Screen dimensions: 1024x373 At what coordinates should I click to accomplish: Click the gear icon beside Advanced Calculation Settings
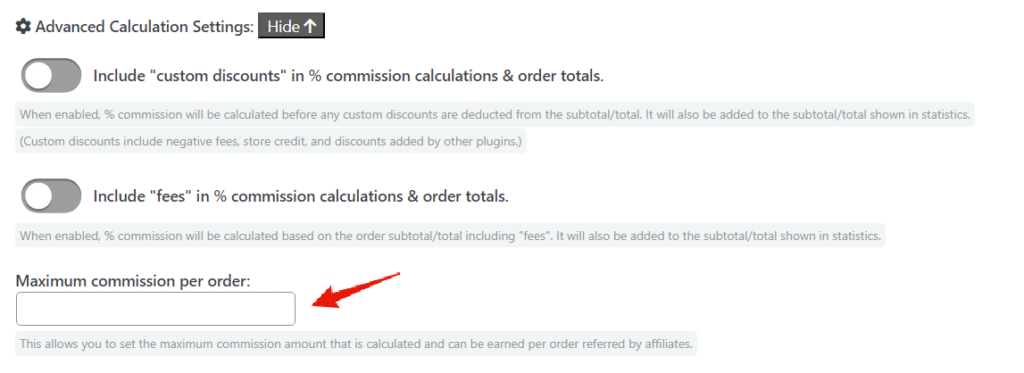click(24, 27)
